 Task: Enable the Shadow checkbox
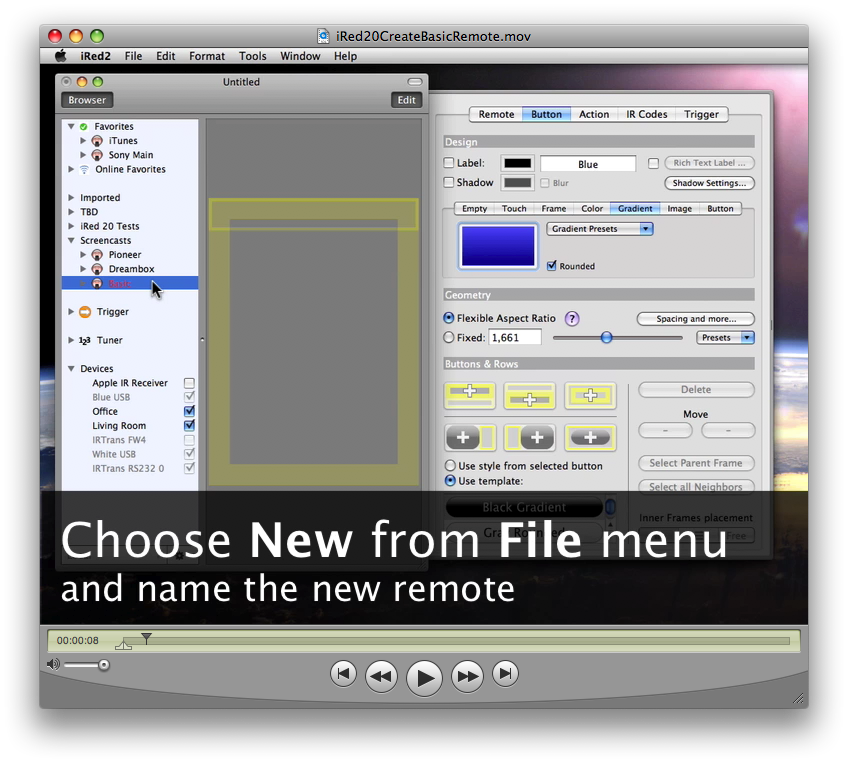(448, 182)
